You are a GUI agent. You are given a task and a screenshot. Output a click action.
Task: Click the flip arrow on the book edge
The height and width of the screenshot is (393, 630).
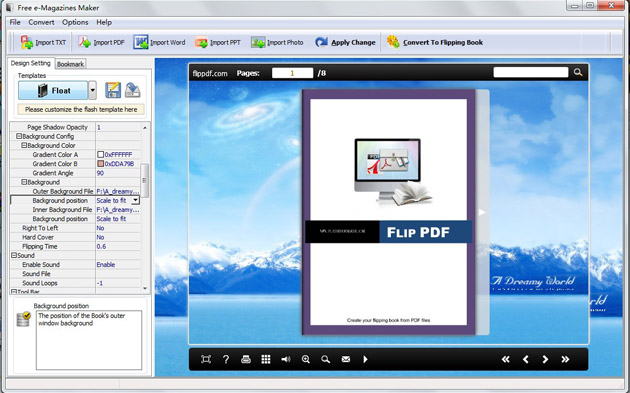click(482, 212)
